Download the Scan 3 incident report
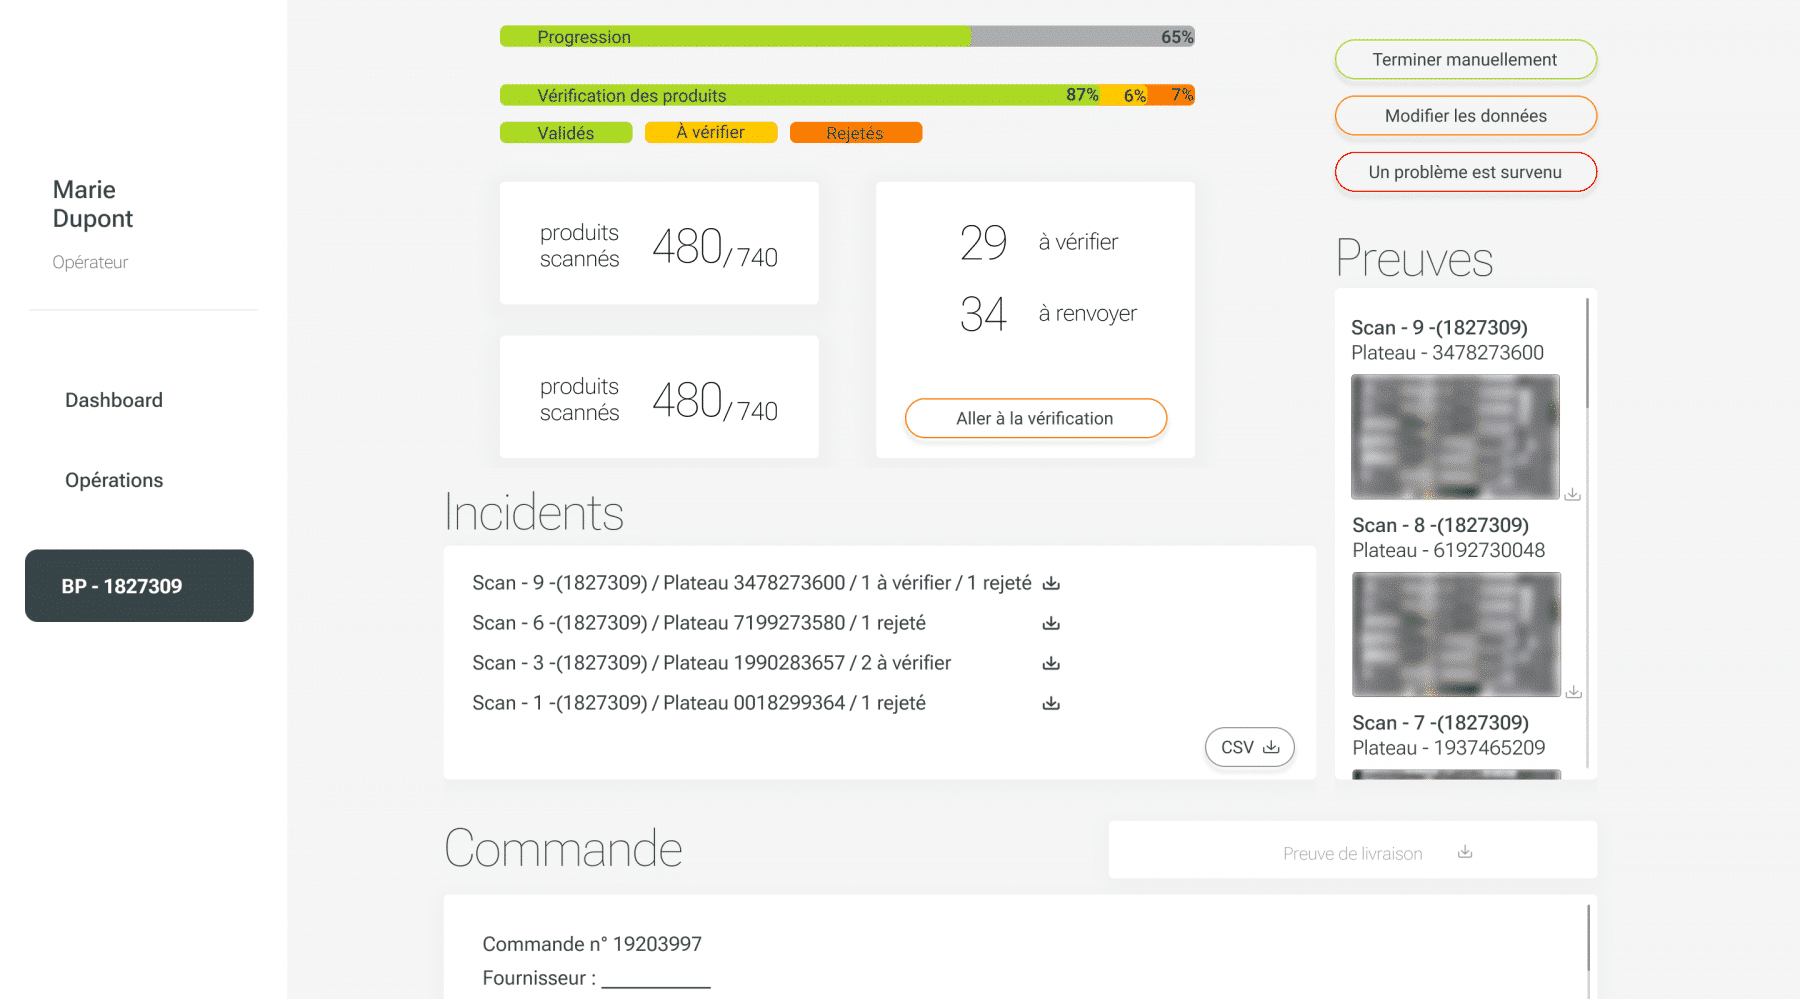 click(1051, 663)
